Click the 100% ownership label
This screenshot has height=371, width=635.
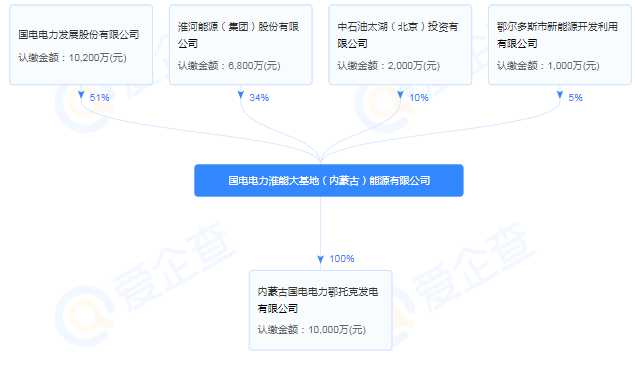pos(342,259)
